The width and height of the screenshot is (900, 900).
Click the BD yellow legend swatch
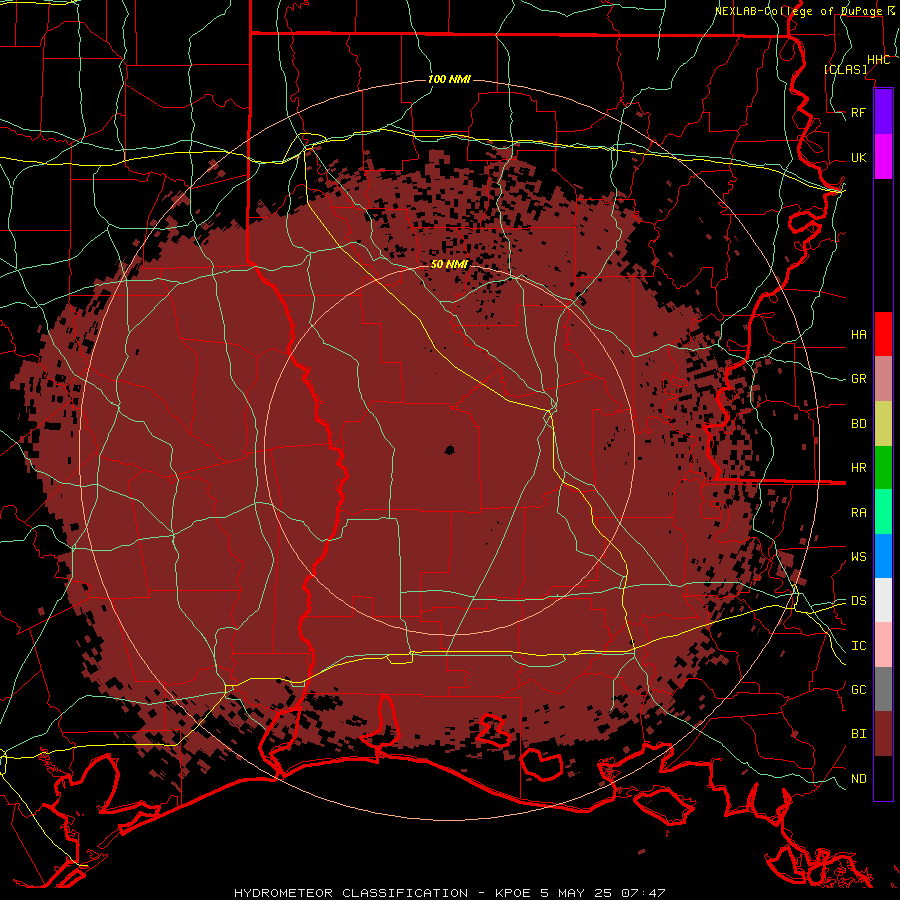point(883,423)
